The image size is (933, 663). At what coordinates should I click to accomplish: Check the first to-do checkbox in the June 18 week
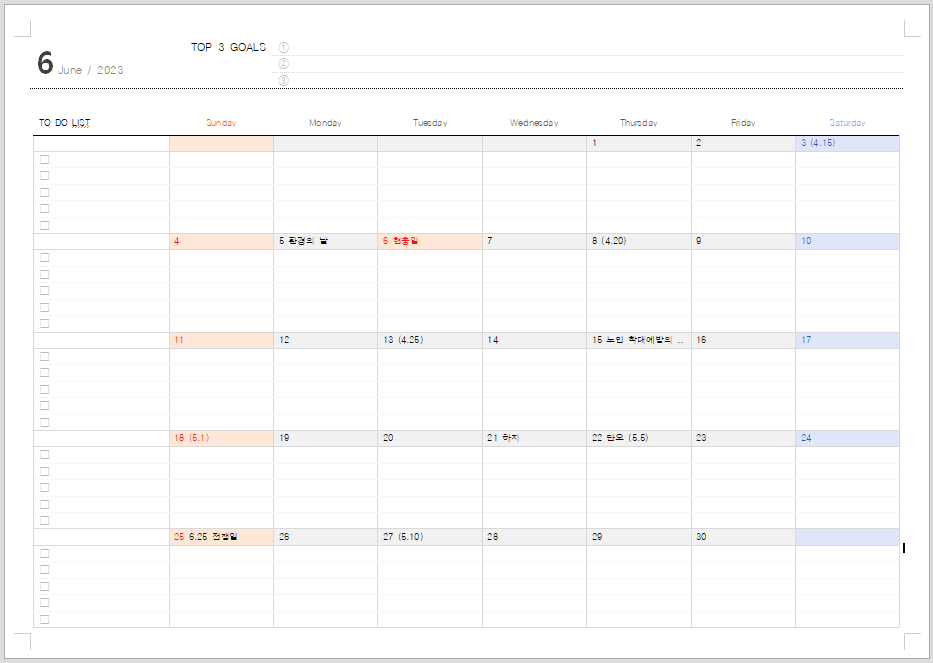point(45,455)
